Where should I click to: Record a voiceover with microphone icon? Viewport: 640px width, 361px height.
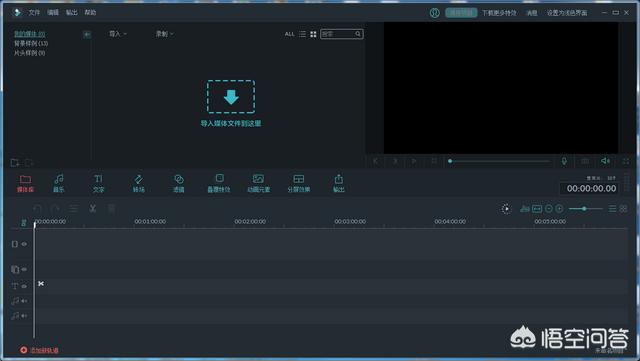(x=564, y=161)
